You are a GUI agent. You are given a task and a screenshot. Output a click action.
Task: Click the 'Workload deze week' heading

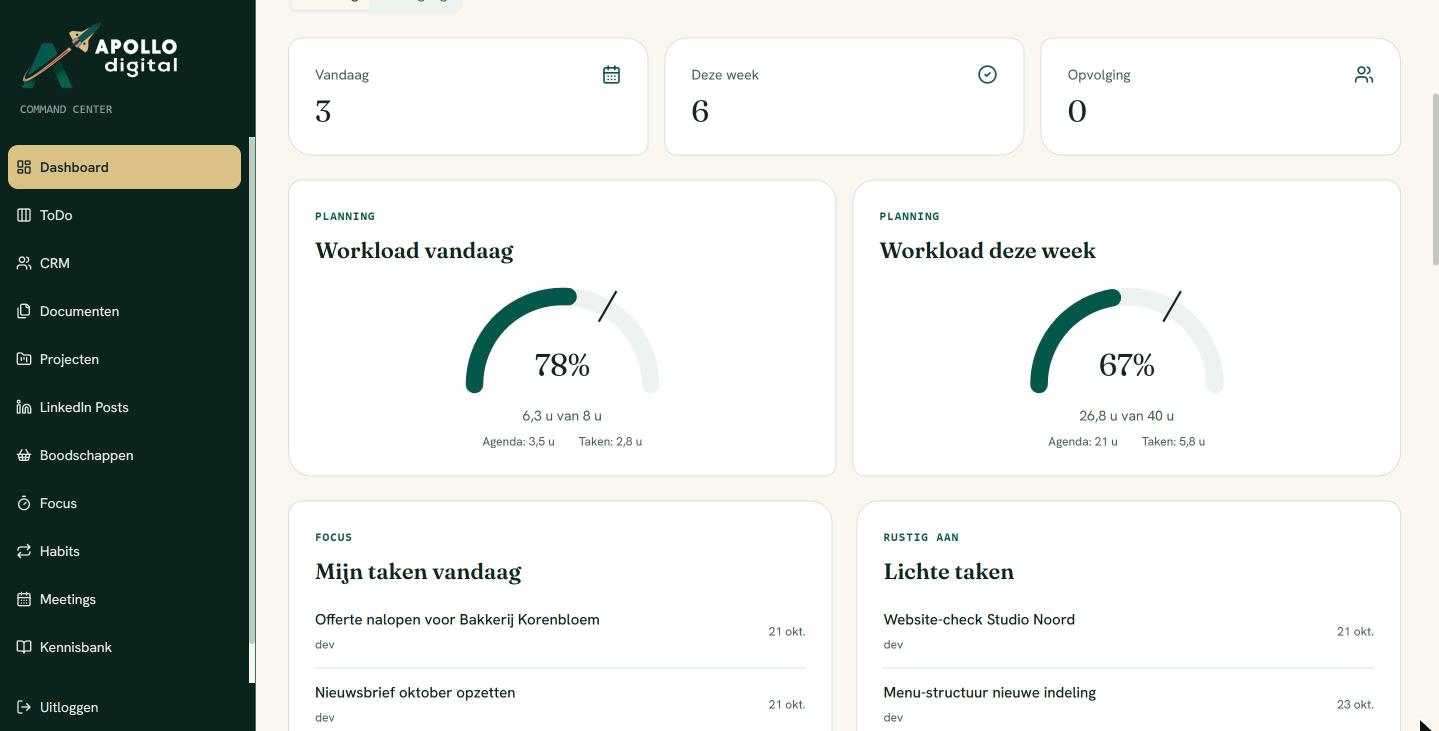pos(987,250)
